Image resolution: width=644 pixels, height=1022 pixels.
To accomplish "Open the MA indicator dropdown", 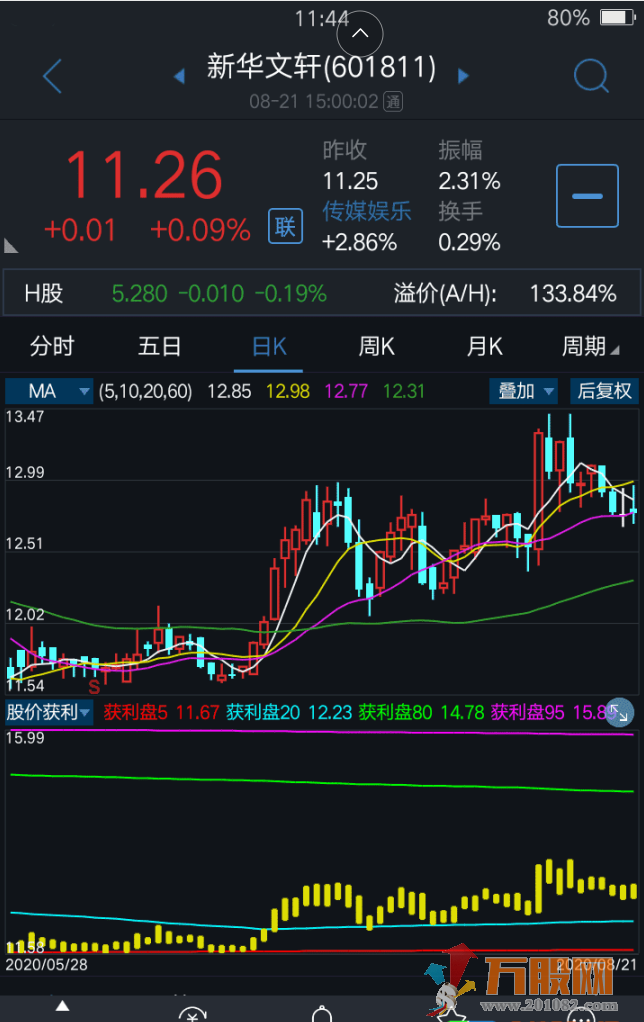I will pos(49,391).
